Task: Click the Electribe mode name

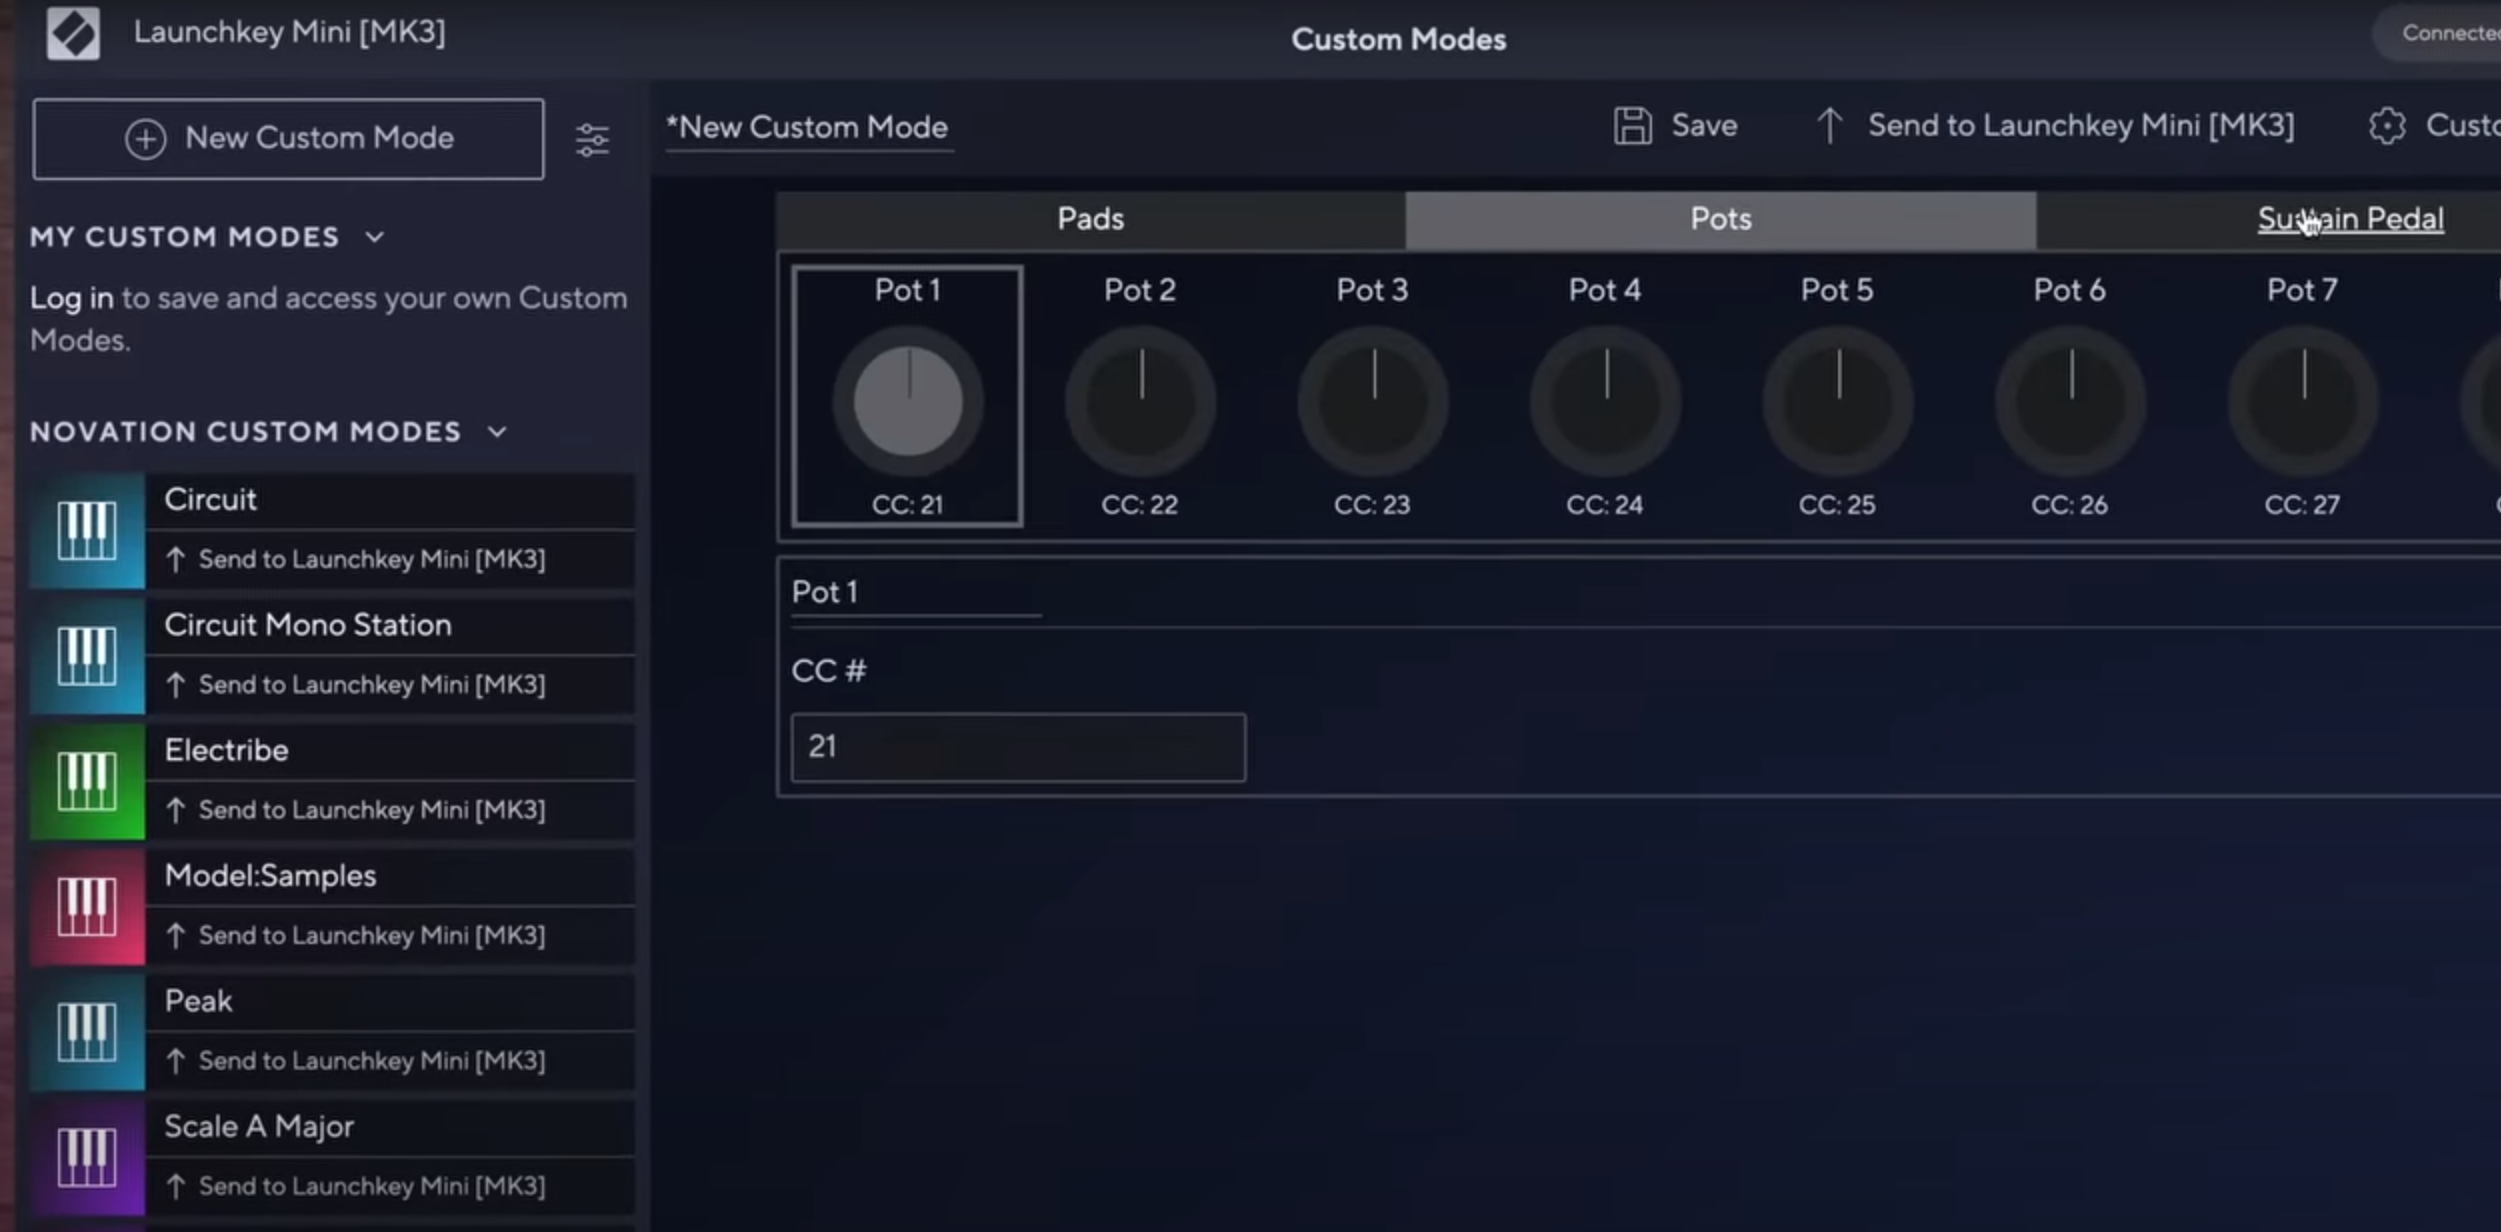Action: (227, 751)
